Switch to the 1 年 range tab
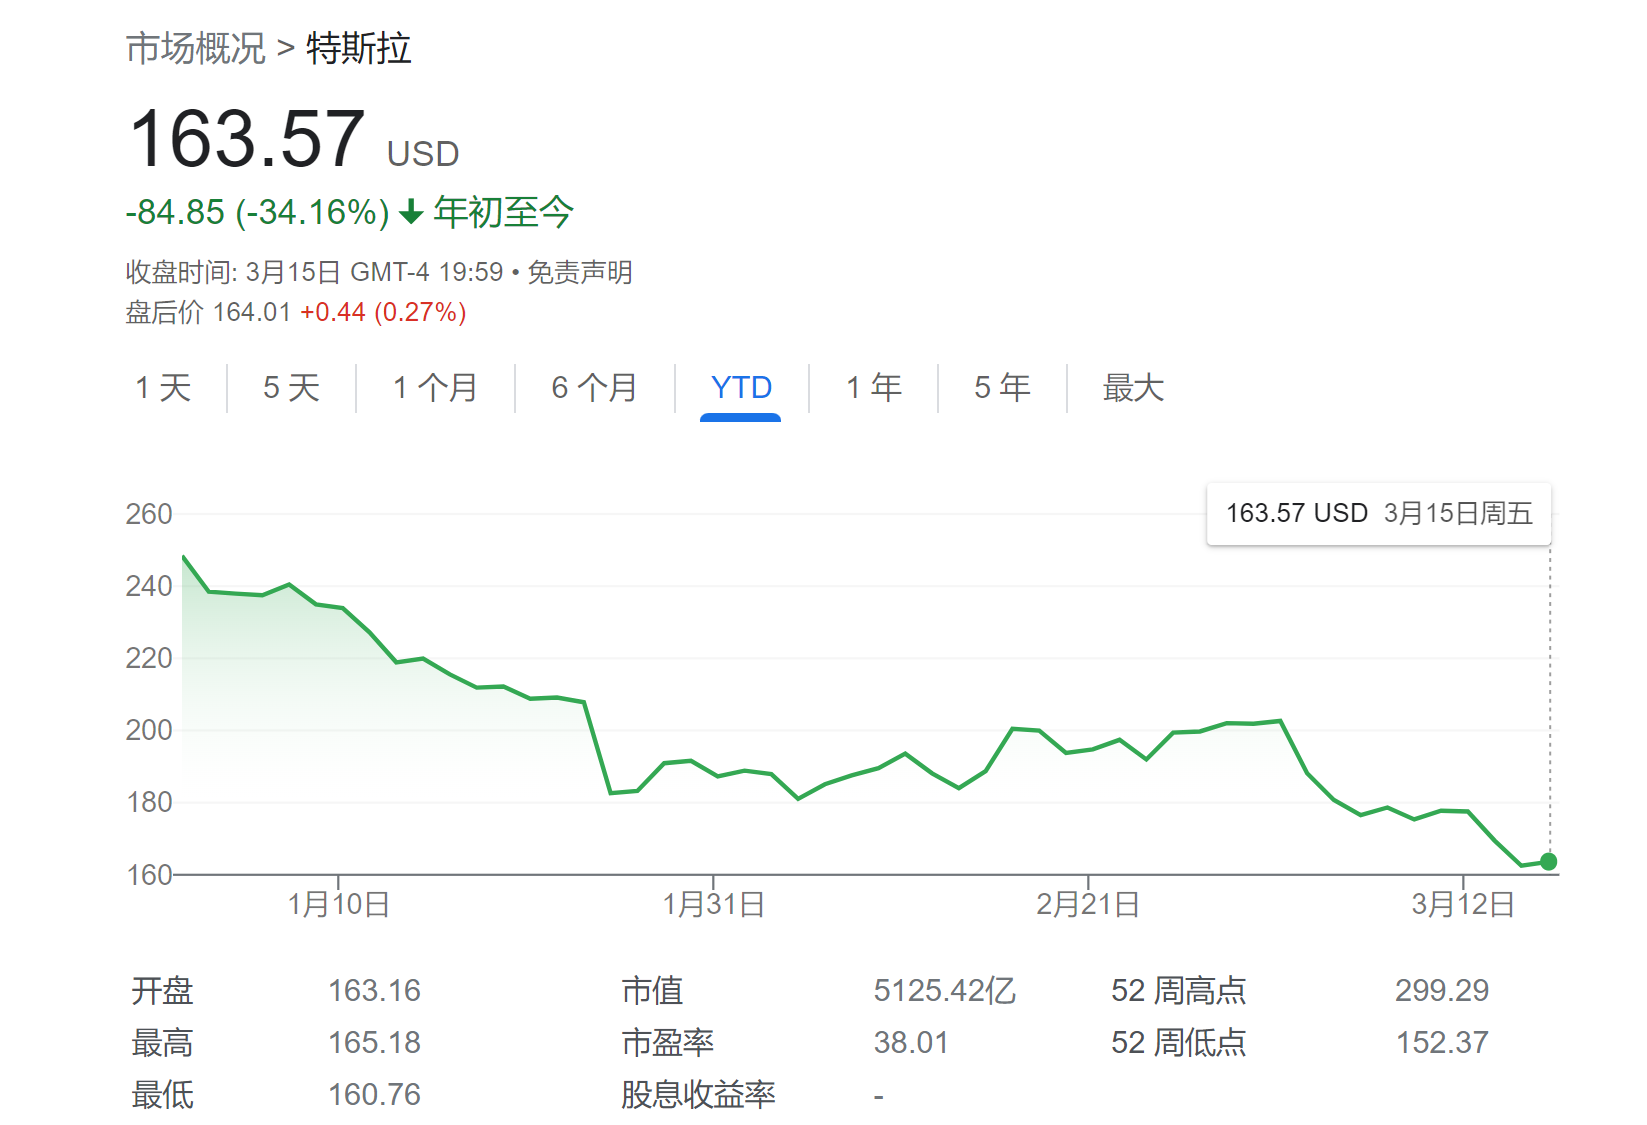Viewport: 1647px width, 1125px height. pos(874,388)
